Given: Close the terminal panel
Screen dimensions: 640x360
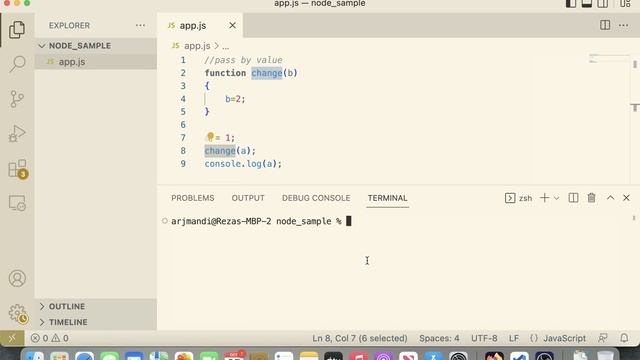Looking at the screenshot, I should click(626, 198).
